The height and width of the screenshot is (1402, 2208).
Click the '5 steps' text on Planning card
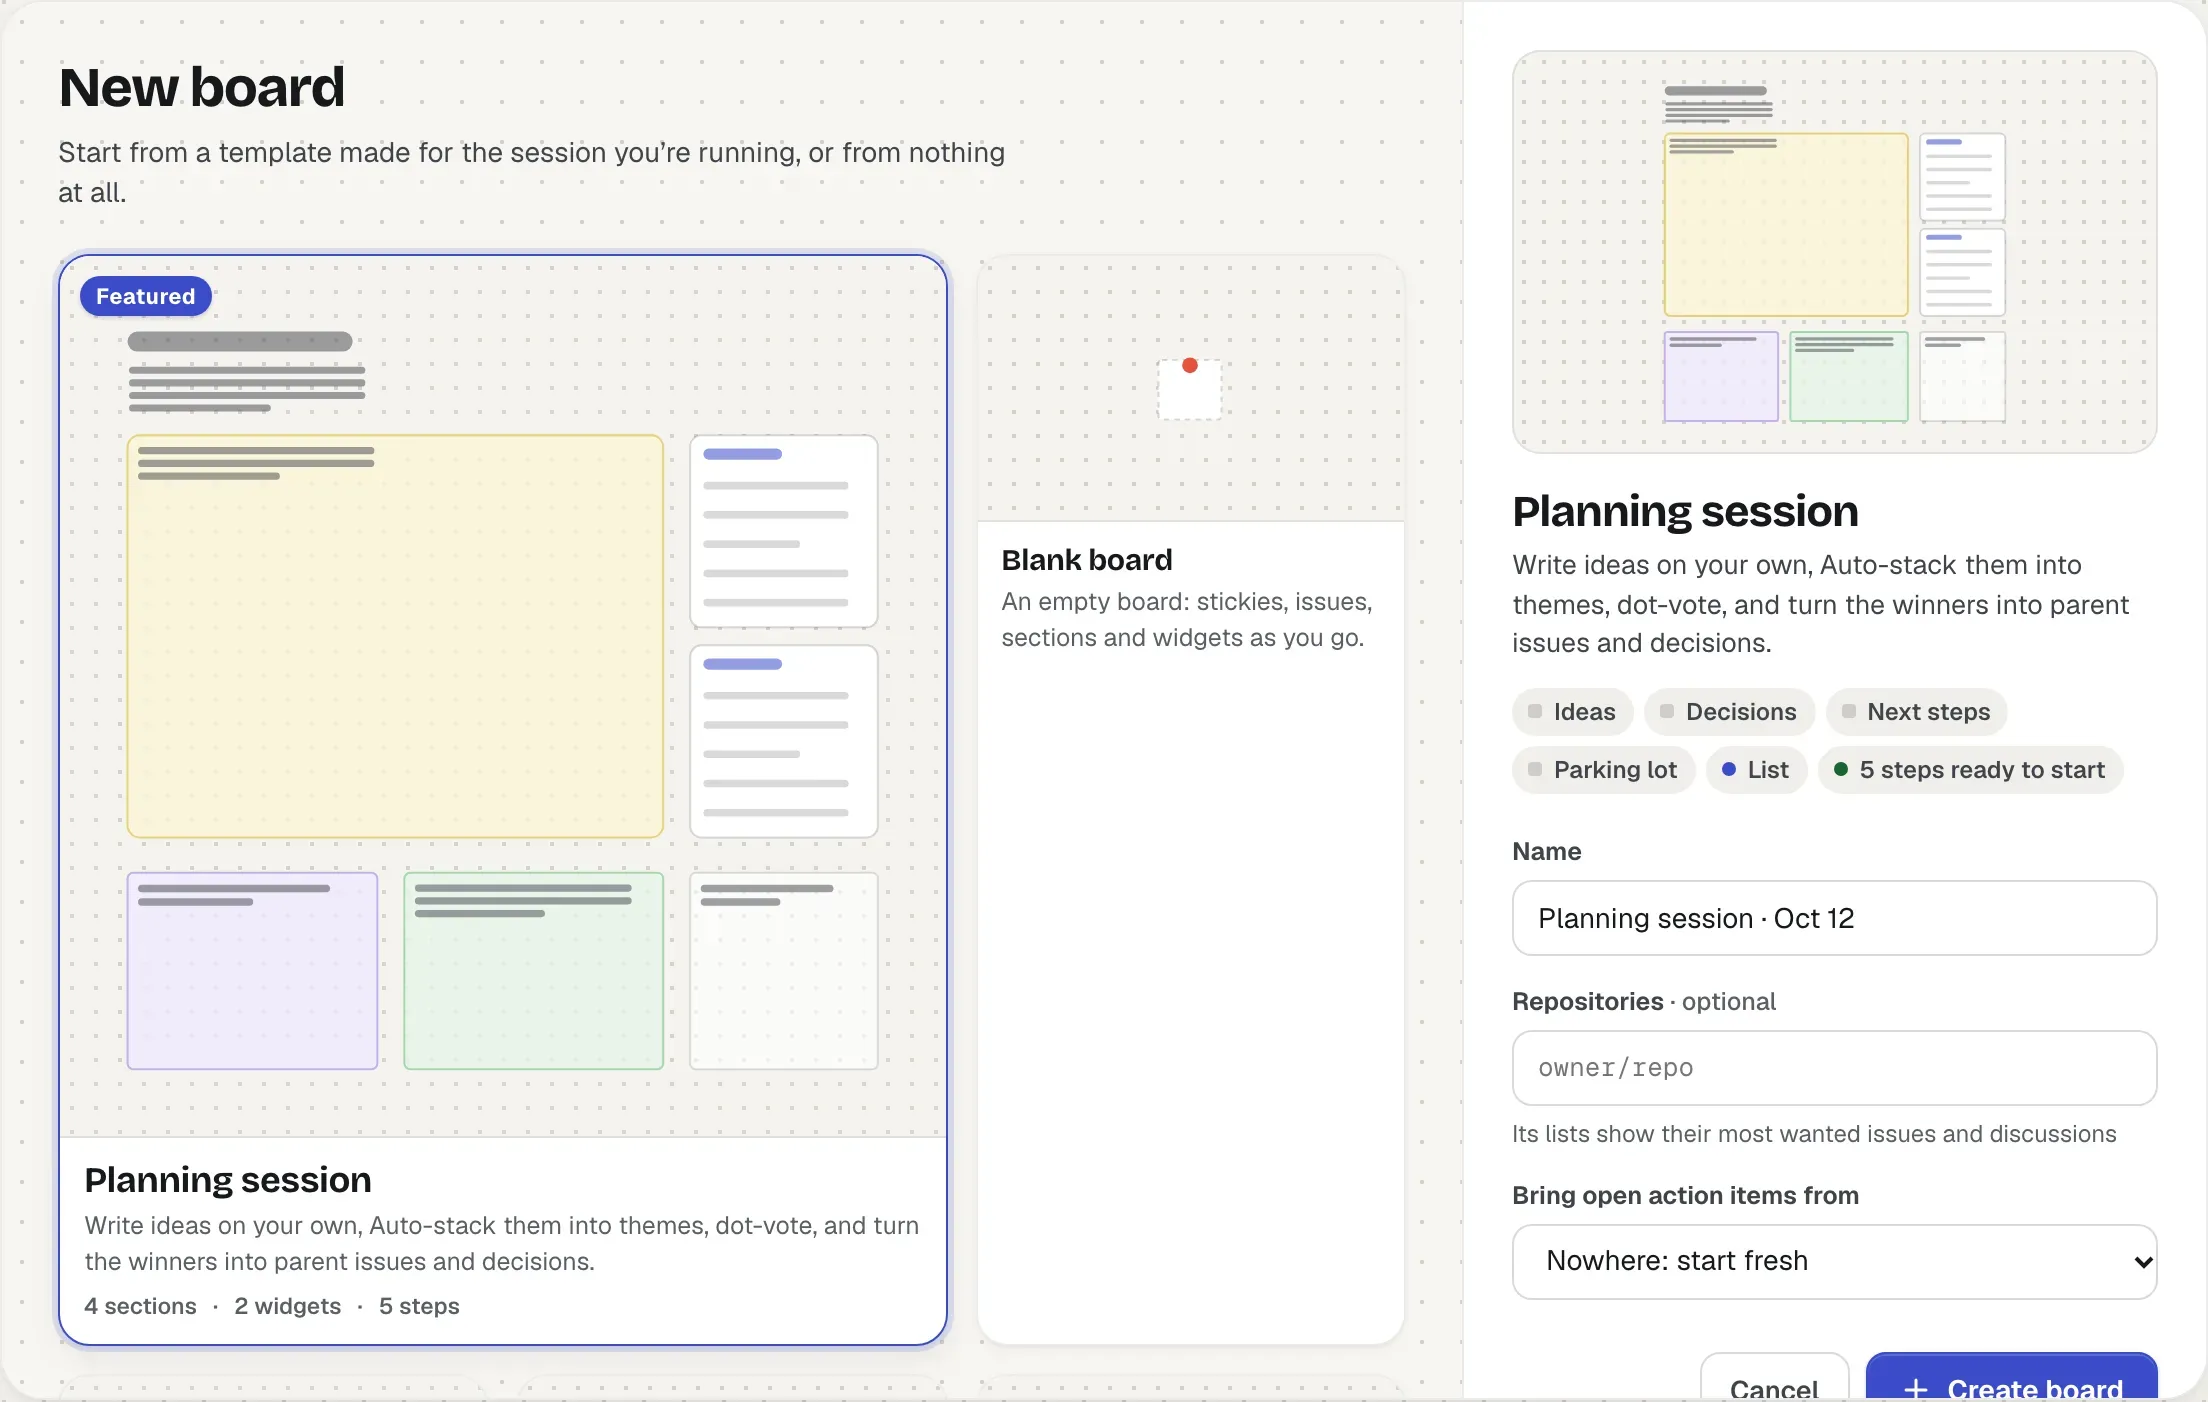coord(419,1306)
